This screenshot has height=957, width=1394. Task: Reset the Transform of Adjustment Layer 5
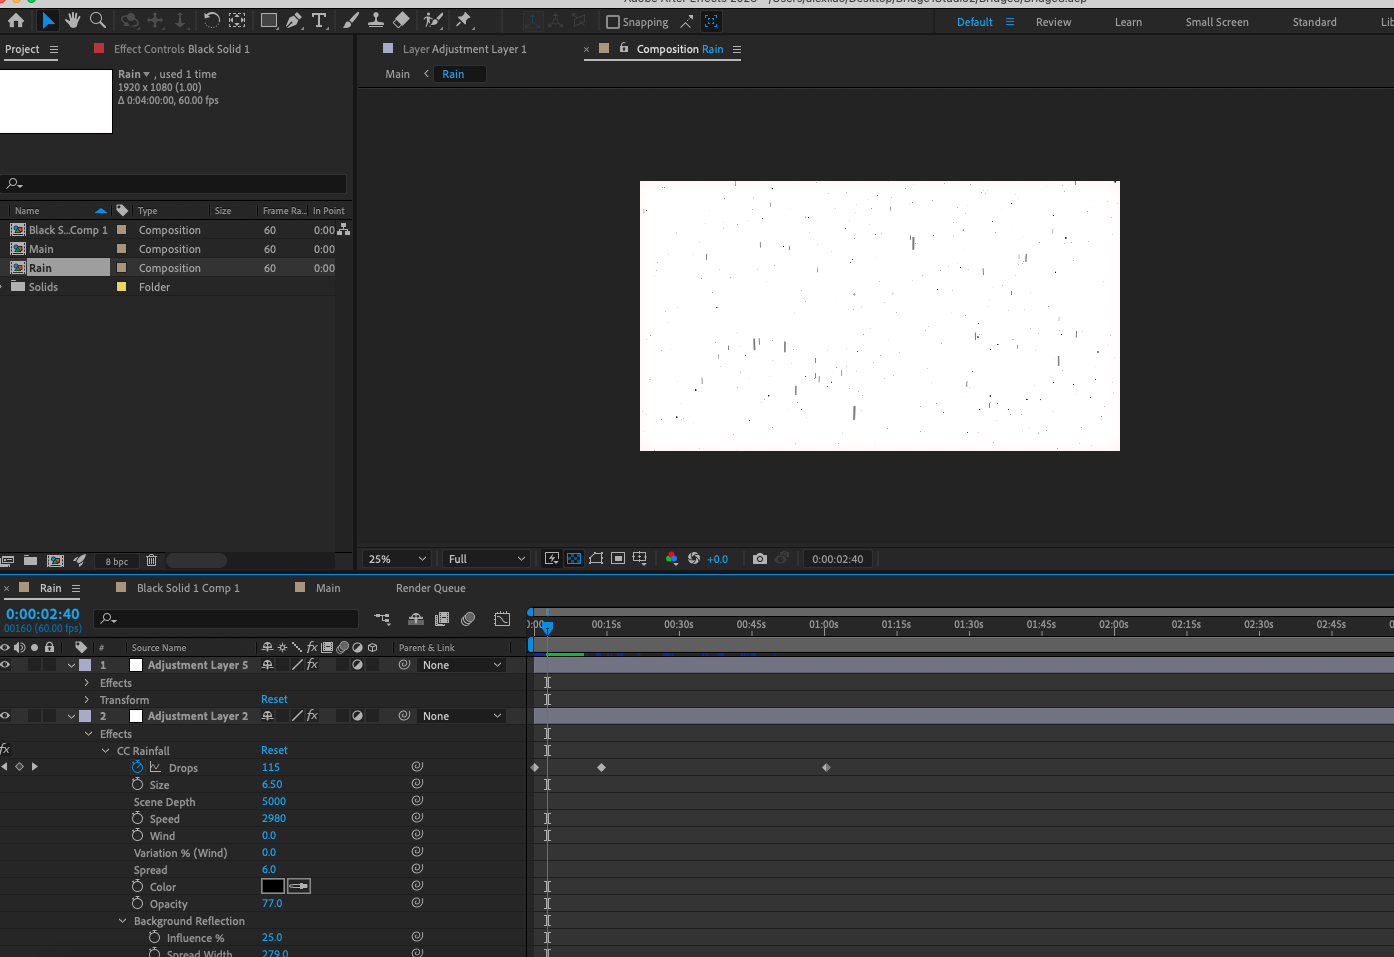click(274, 699)
